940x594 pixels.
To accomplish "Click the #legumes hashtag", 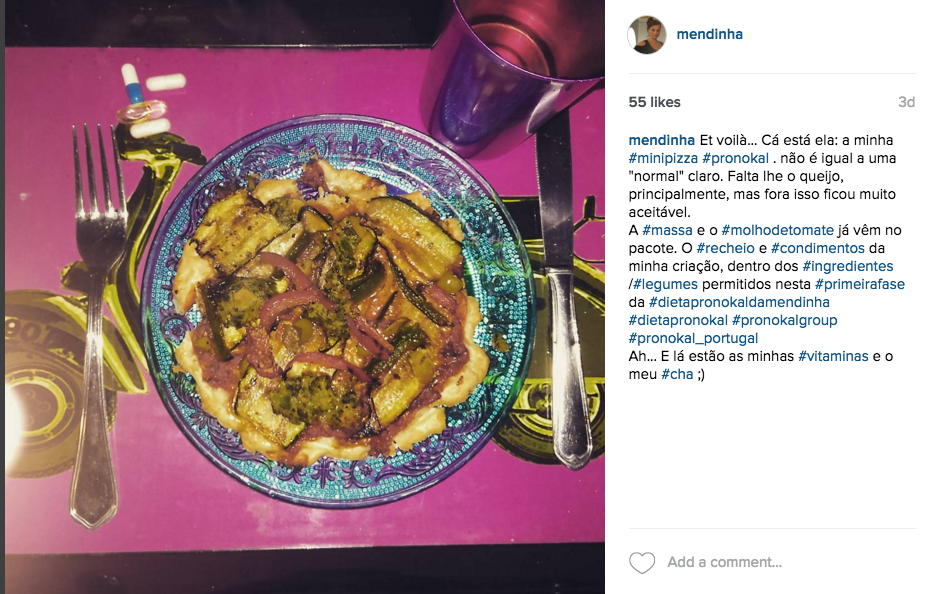I will click(x=665, y=284).
